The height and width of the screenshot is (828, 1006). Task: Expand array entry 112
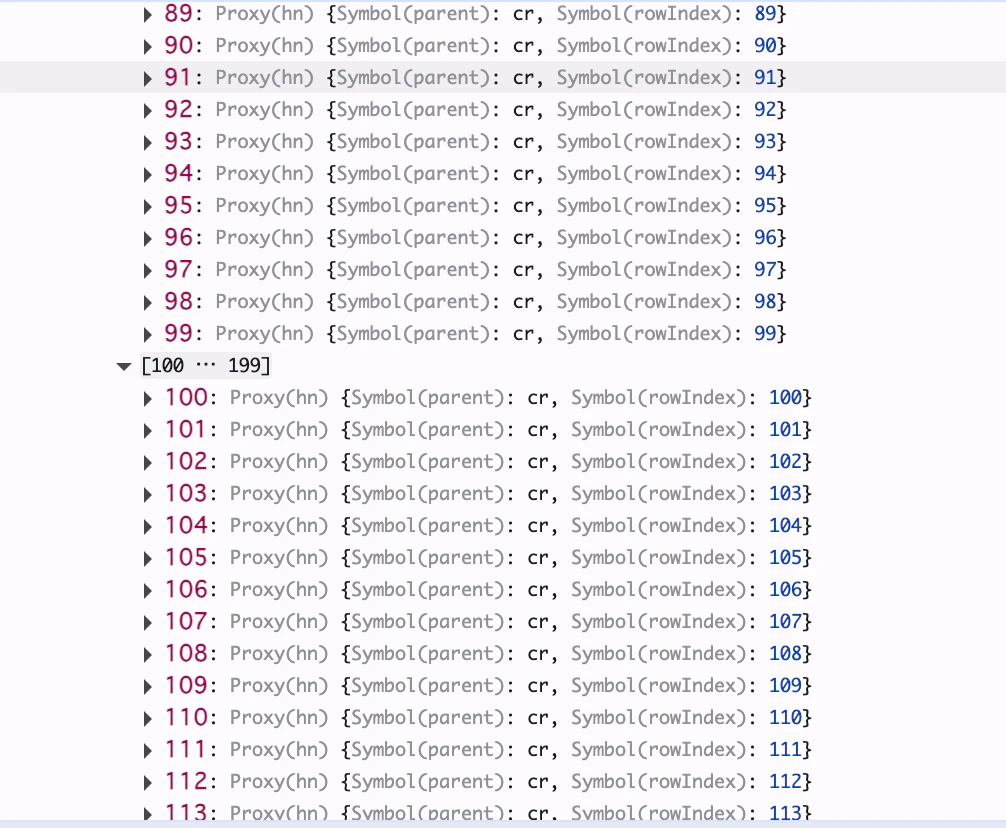click(x=148, y=784)
